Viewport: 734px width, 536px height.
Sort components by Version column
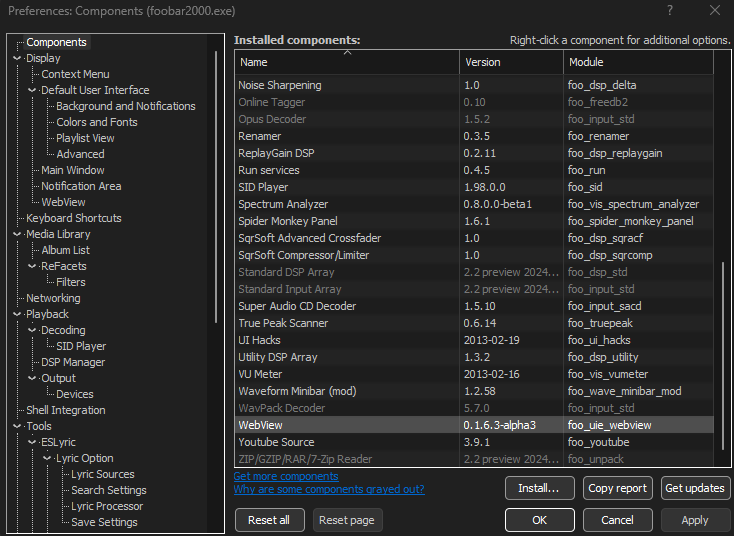(x=512, y=62)
